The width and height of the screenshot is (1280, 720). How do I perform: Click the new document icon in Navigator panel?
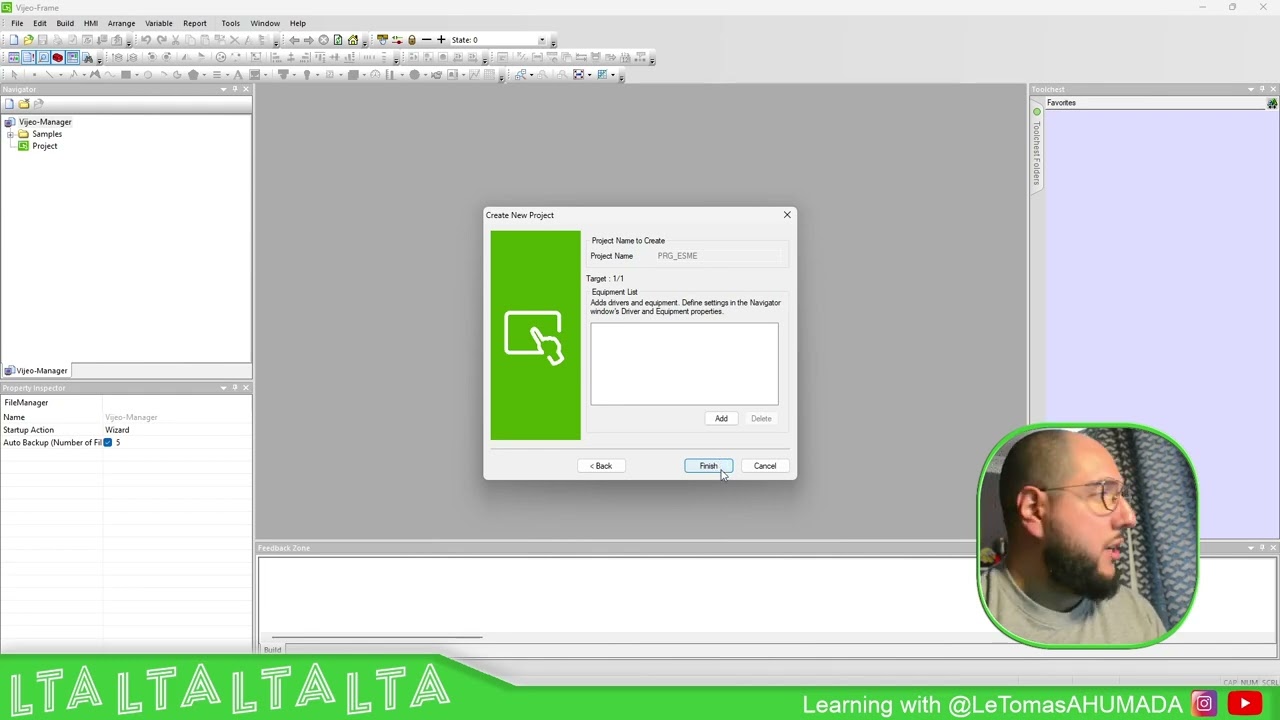pyautogui.click(x=9, y=104)
